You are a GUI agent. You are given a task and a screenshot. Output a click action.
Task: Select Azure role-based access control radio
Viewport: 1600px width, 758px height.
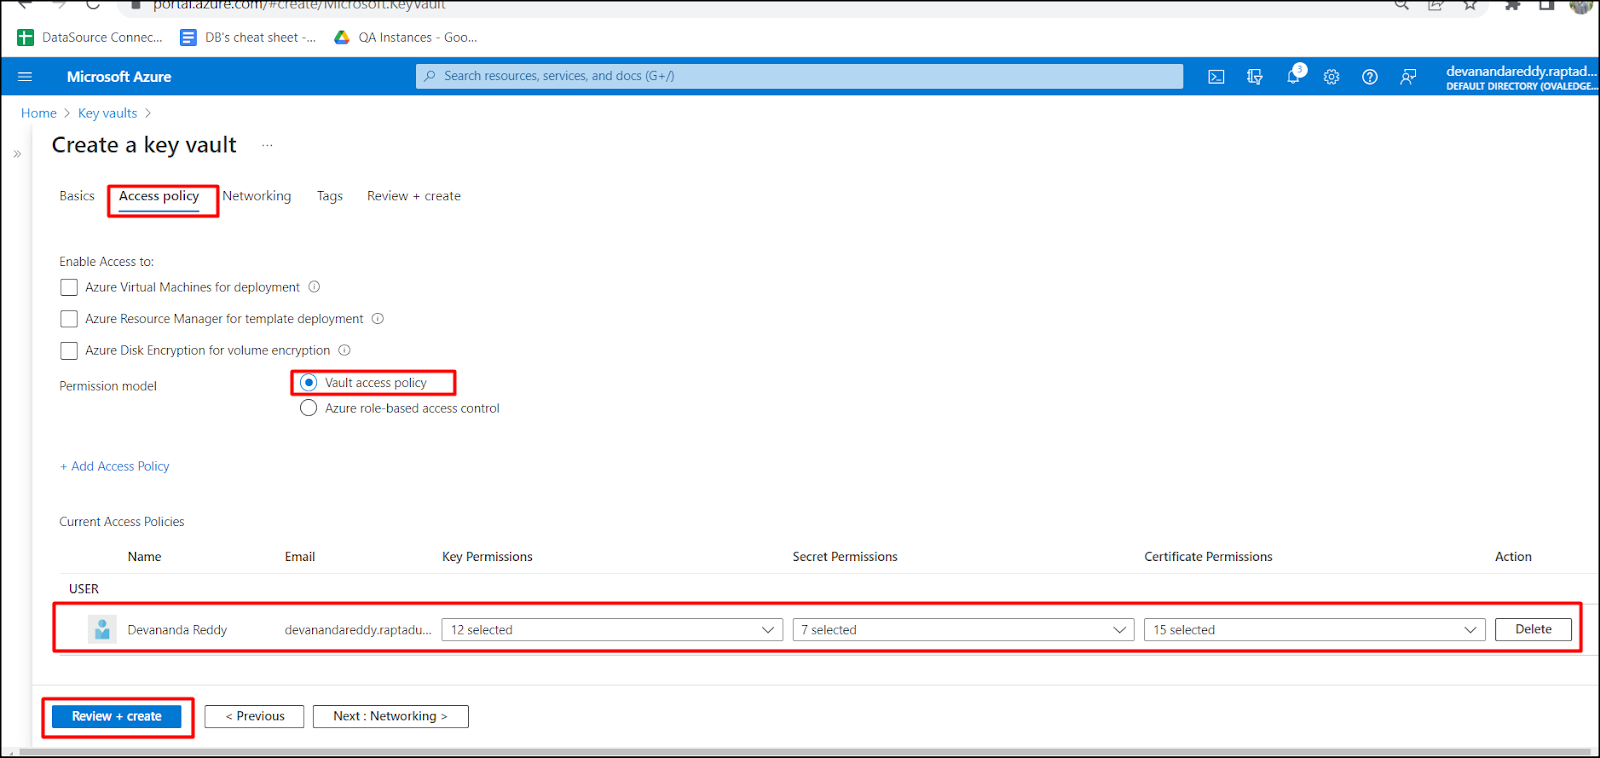point(309,408)
